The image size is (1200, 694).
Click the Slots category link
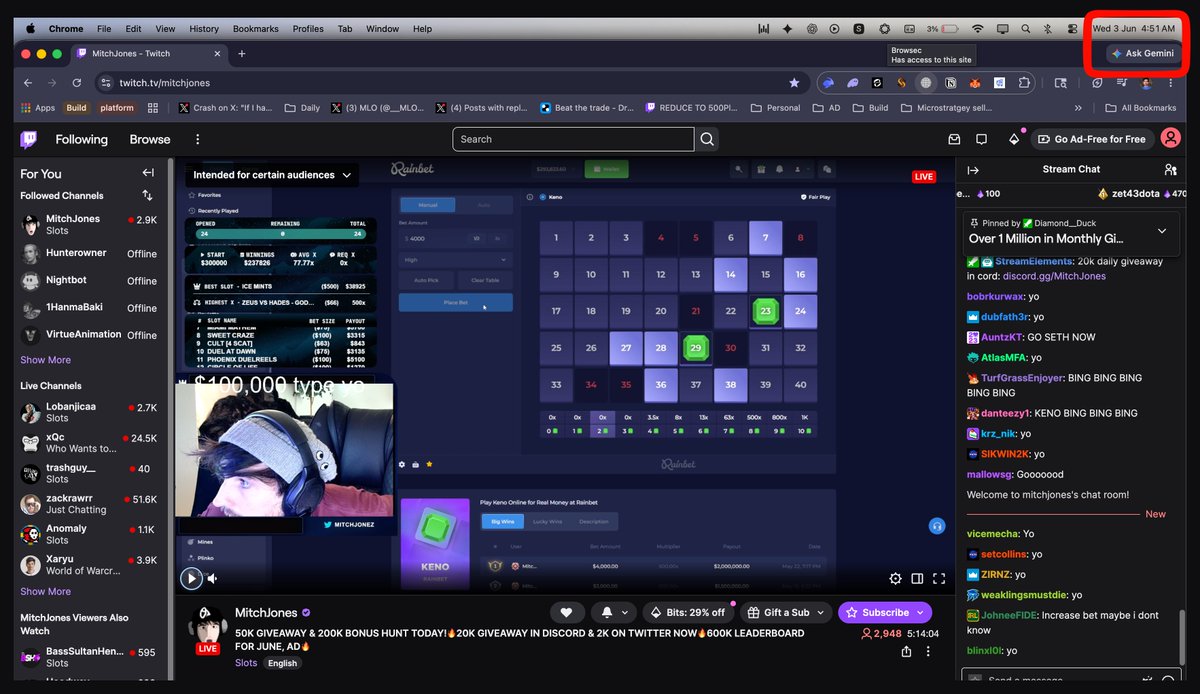pos(246,663)
